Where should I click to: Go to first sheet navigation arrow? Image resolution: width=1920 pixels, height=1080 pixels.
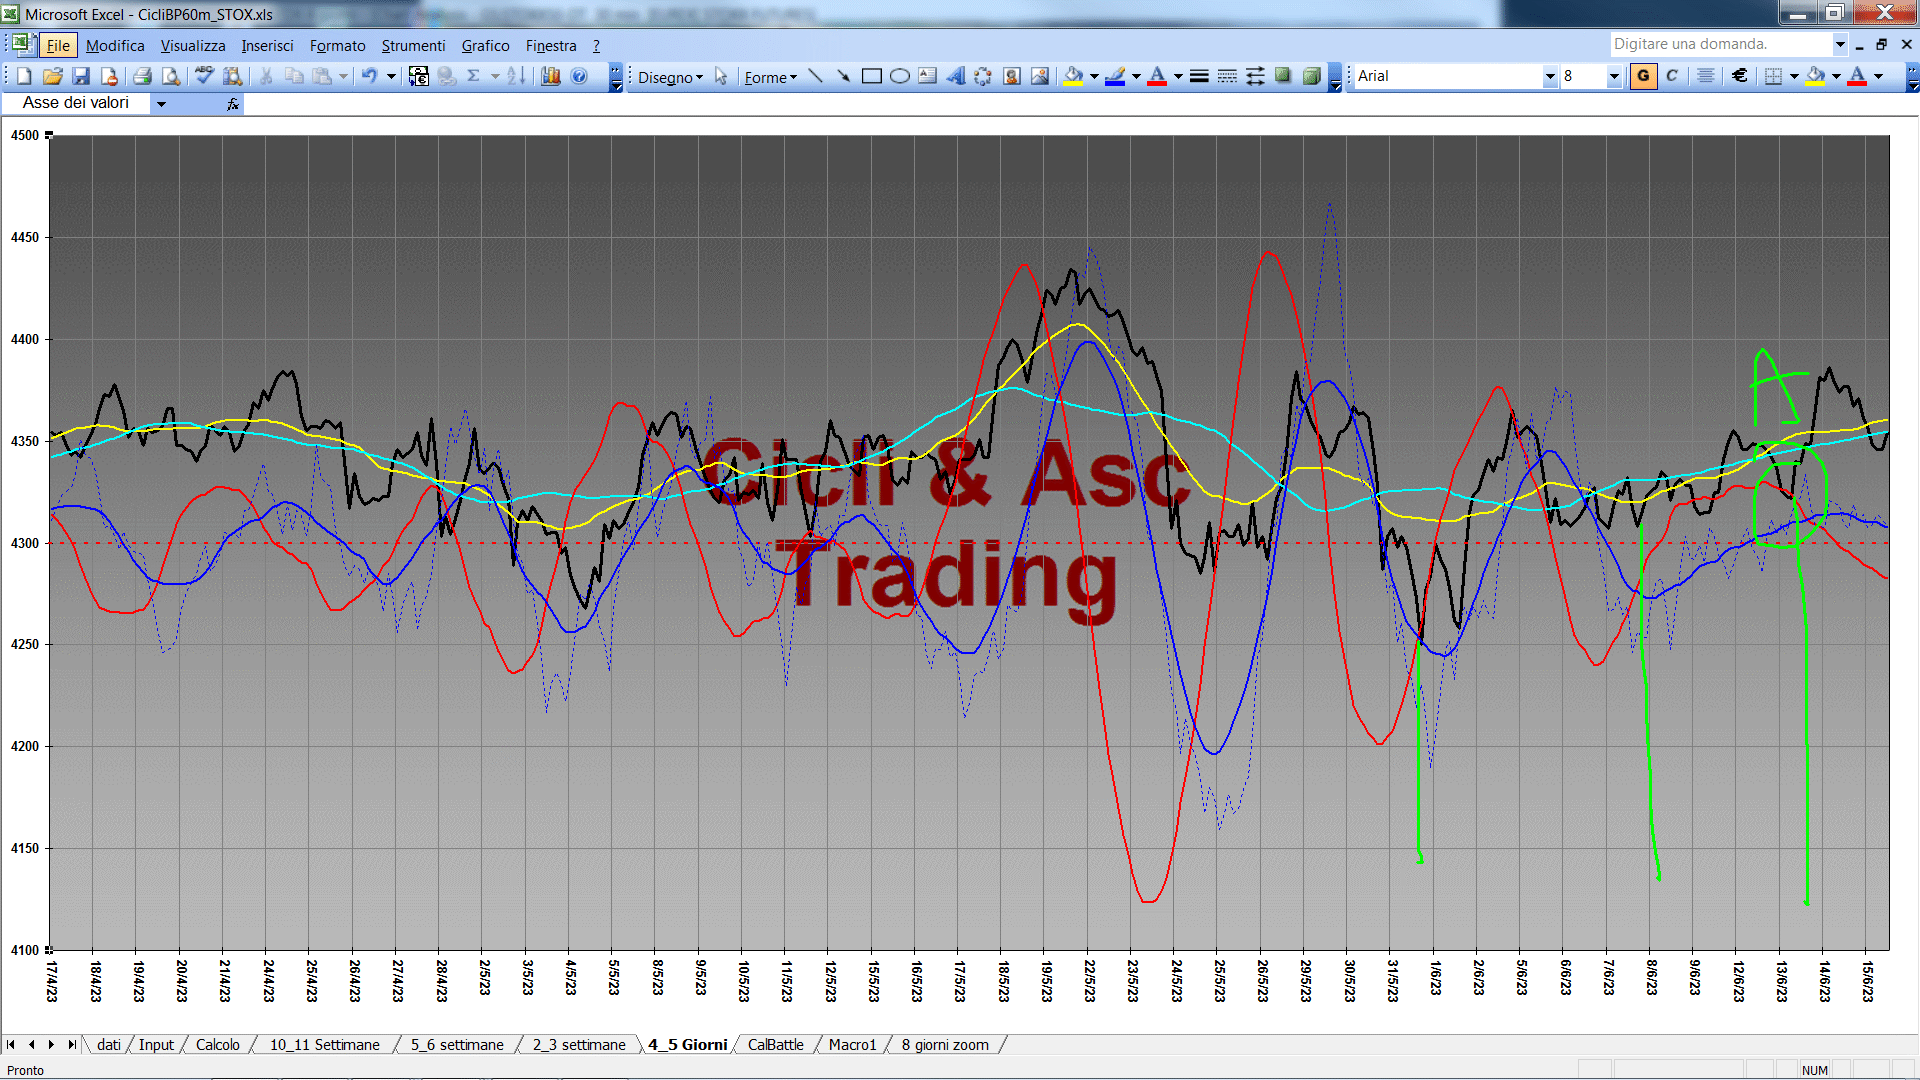[x=11, y=1045]
